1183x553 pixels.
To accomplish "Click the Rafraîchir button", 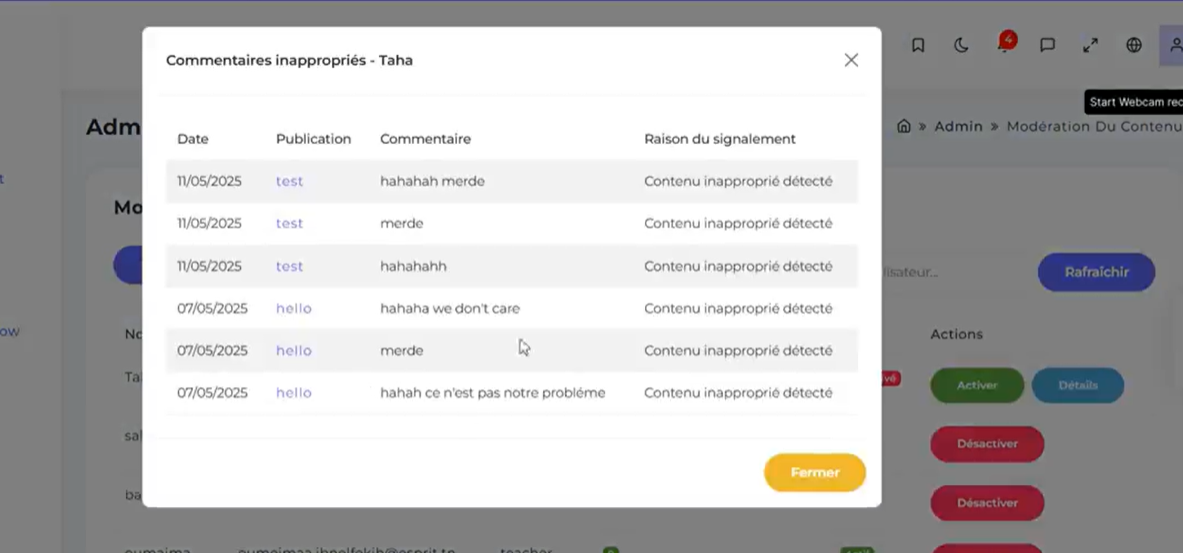I will (1096, 272).
